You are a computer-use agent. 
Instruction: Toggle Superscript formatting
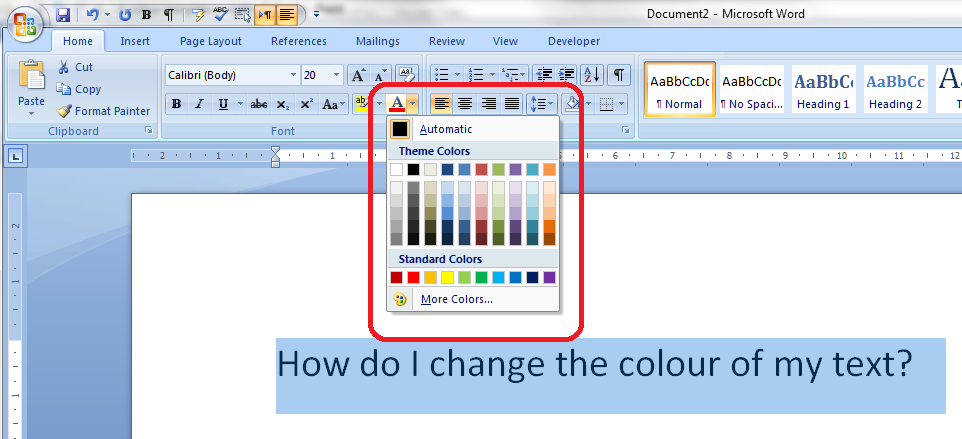[307, 104]
